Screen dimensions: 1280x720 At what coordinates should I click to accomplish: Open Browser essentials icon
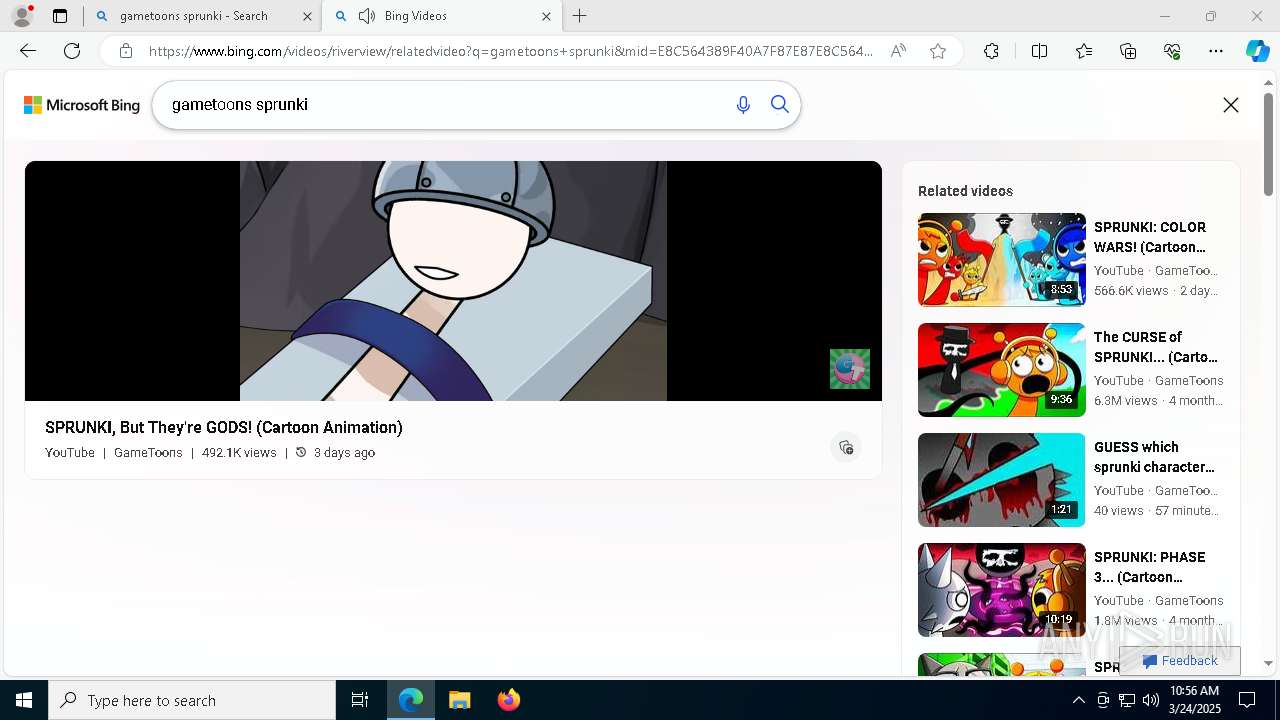[x=1172, y=51]
